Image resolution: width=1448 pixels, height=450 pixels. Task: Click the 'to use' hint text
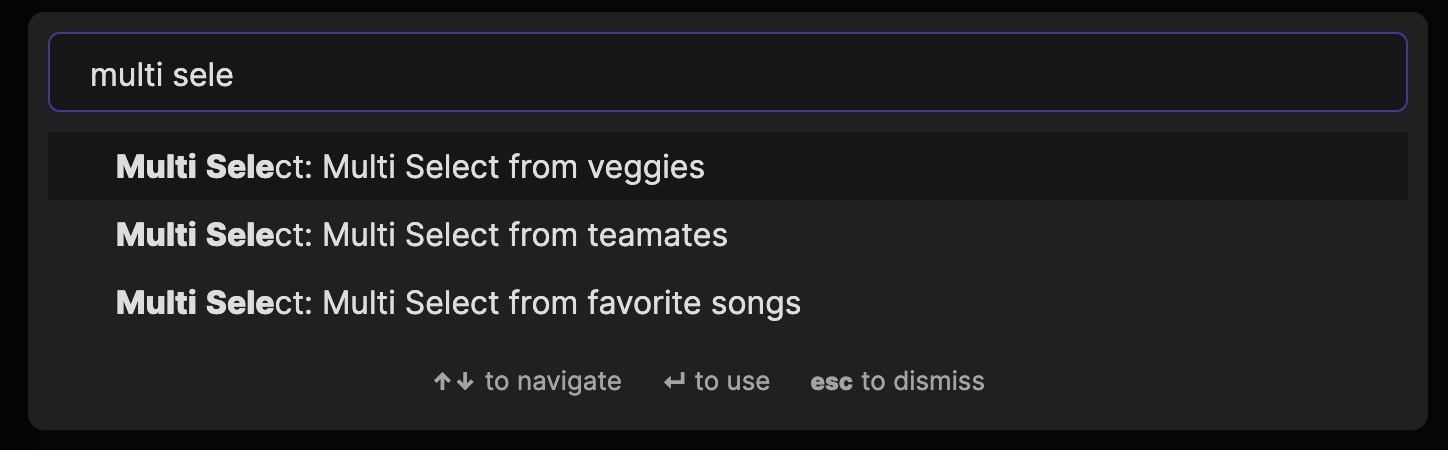tap(732, 381)
